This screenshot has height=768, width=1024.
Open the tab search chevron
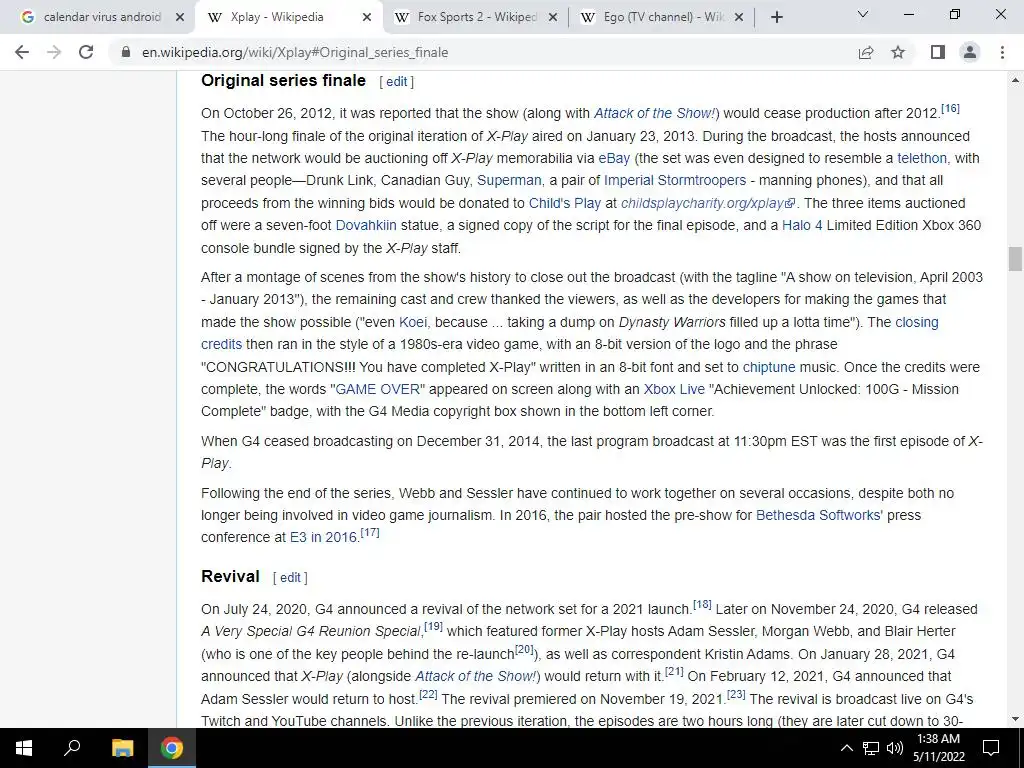click(x=863, y=14)
